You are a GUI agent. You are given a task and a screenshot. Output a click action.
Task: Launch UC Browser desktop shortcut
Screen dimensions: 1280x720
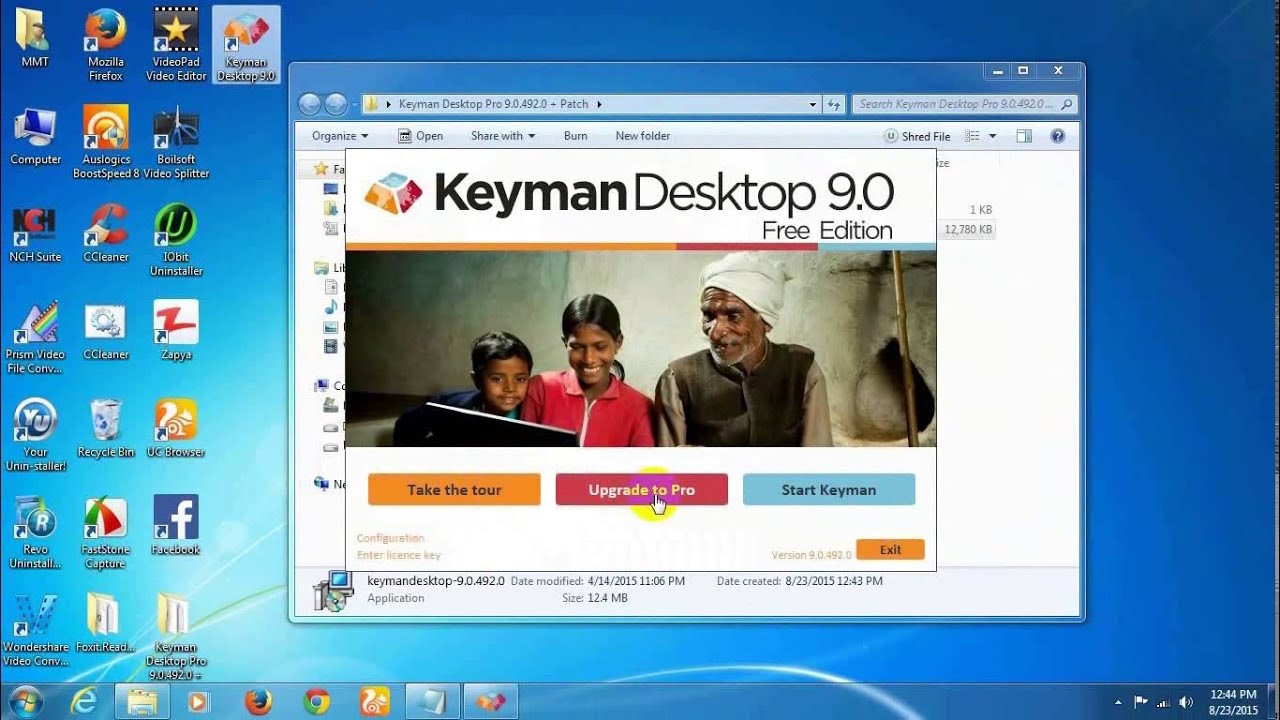pyautogui.click(x=175, y=428)
